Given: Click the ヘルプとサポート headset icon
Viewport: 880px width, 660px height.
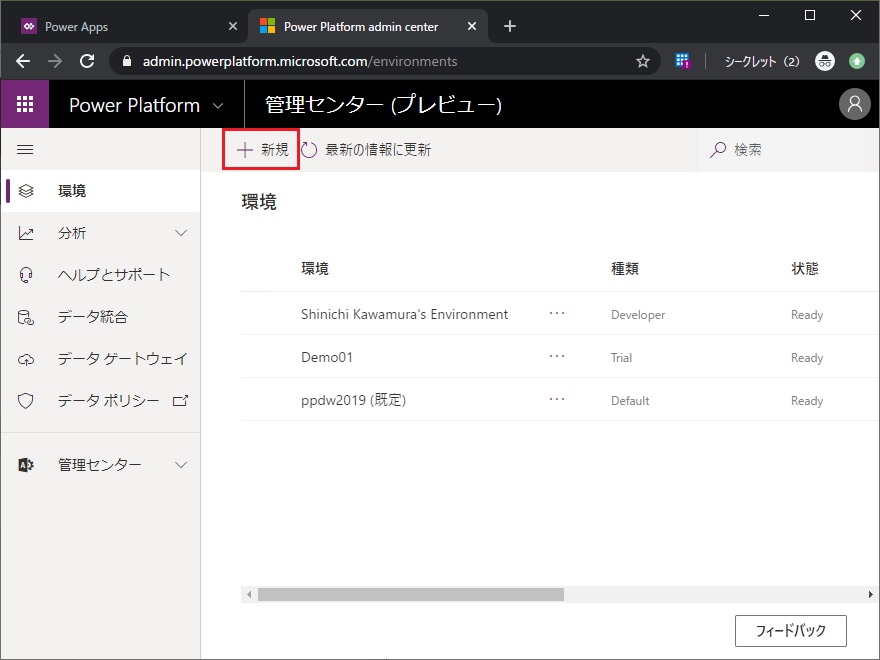Looking at the screenshot, I should (x=26, y=275).
